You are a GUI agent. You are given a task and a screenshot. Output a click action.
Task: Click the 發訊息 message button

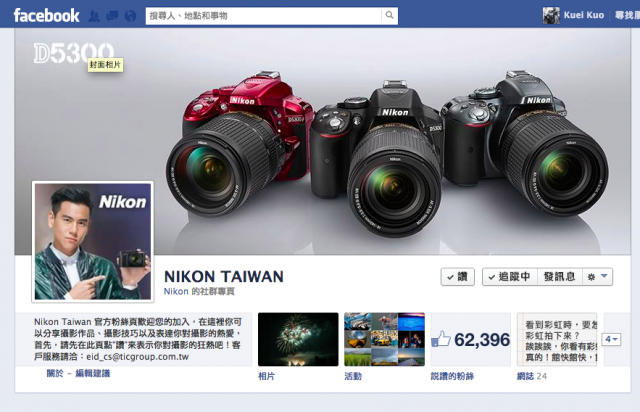pyautogui.click(x=560, y=277)
